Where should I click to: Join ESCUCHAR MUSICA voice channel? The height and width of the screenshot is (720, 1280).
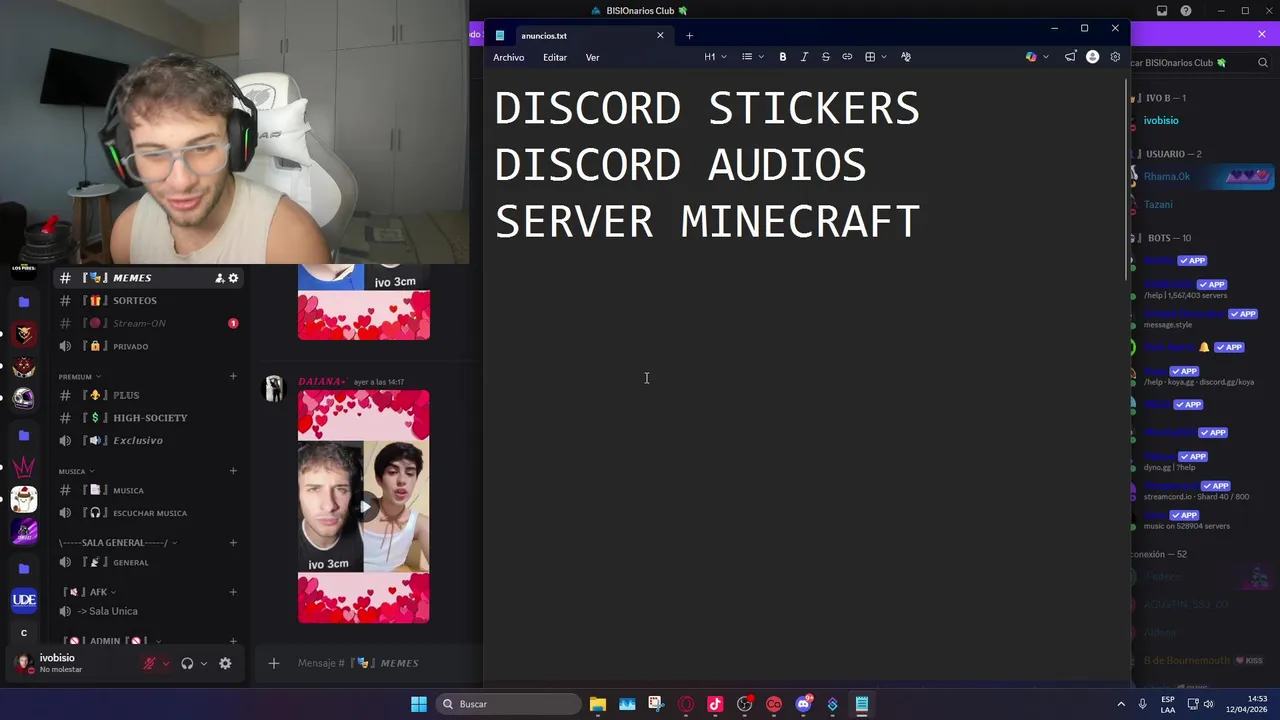coord(149,513)
